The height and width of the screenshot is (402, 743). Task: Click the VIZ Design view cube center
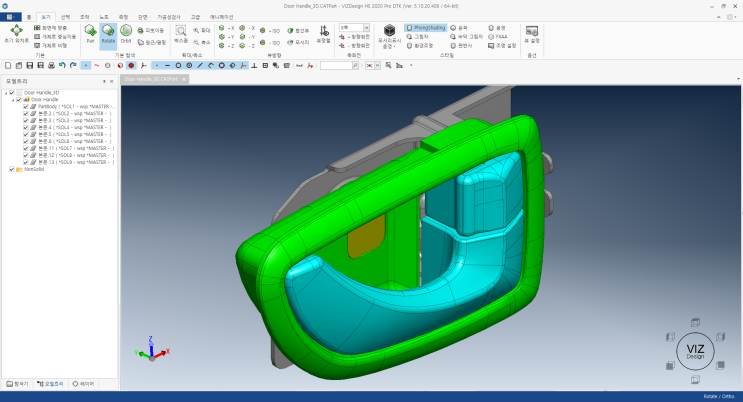tap(695, 351)
